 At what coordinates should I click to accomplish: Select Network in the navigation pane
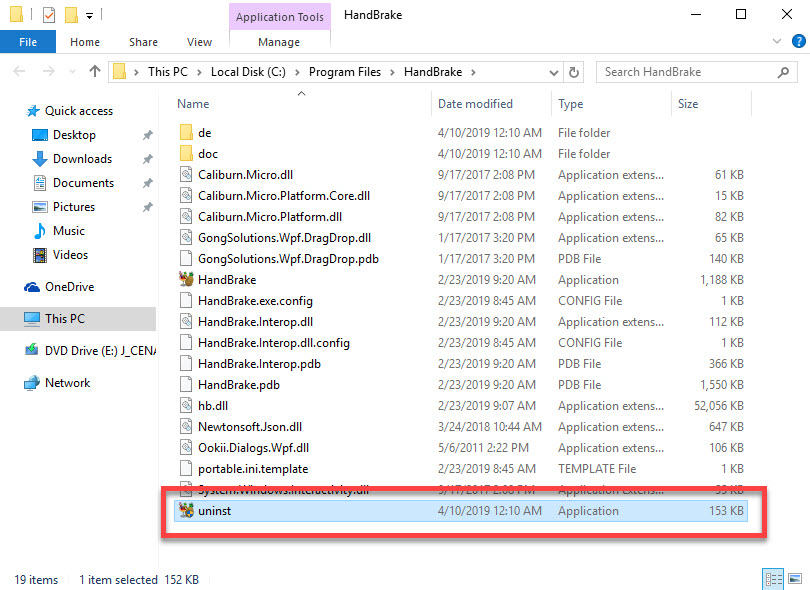67,383
